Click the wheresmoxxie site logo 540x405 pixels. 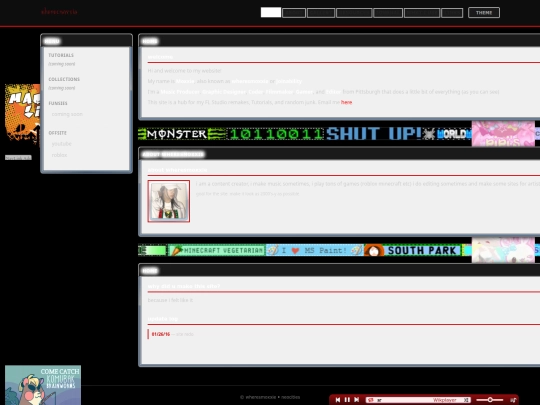point(59,12)
